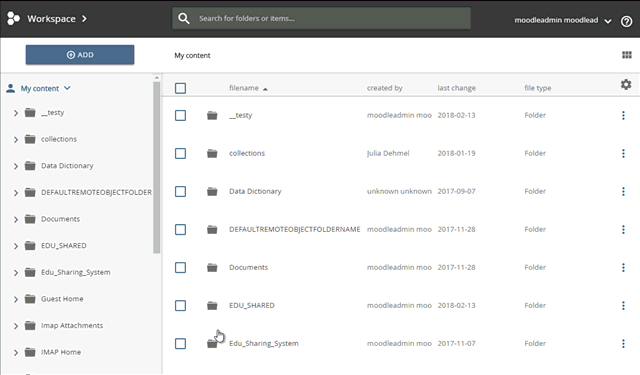
Task: Expand the Documents tree folder
Action: 16,220
